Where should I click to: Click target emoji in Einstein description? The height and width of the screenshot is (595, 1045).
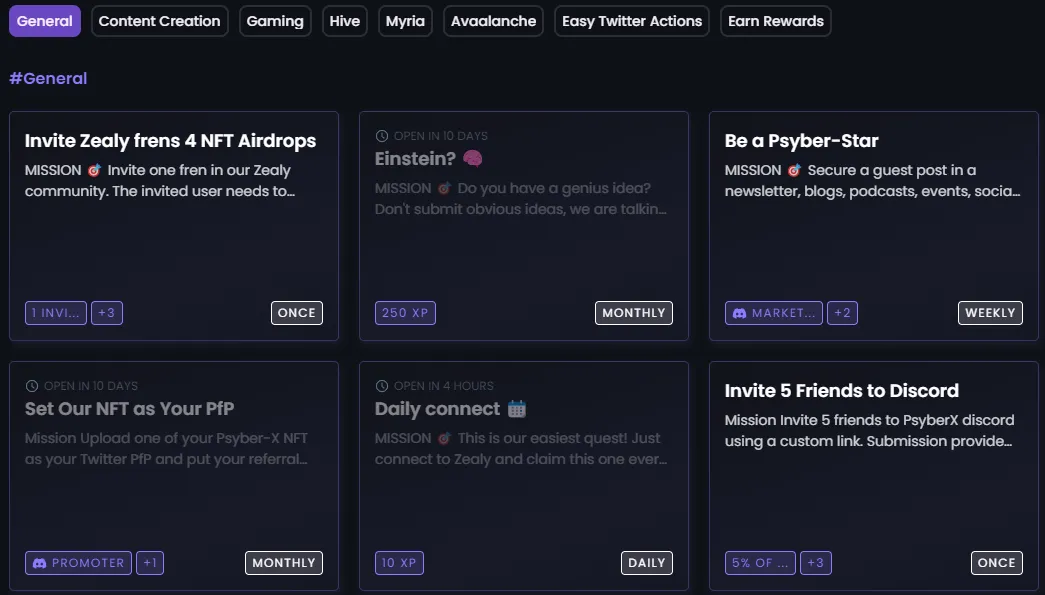point(445,189)
